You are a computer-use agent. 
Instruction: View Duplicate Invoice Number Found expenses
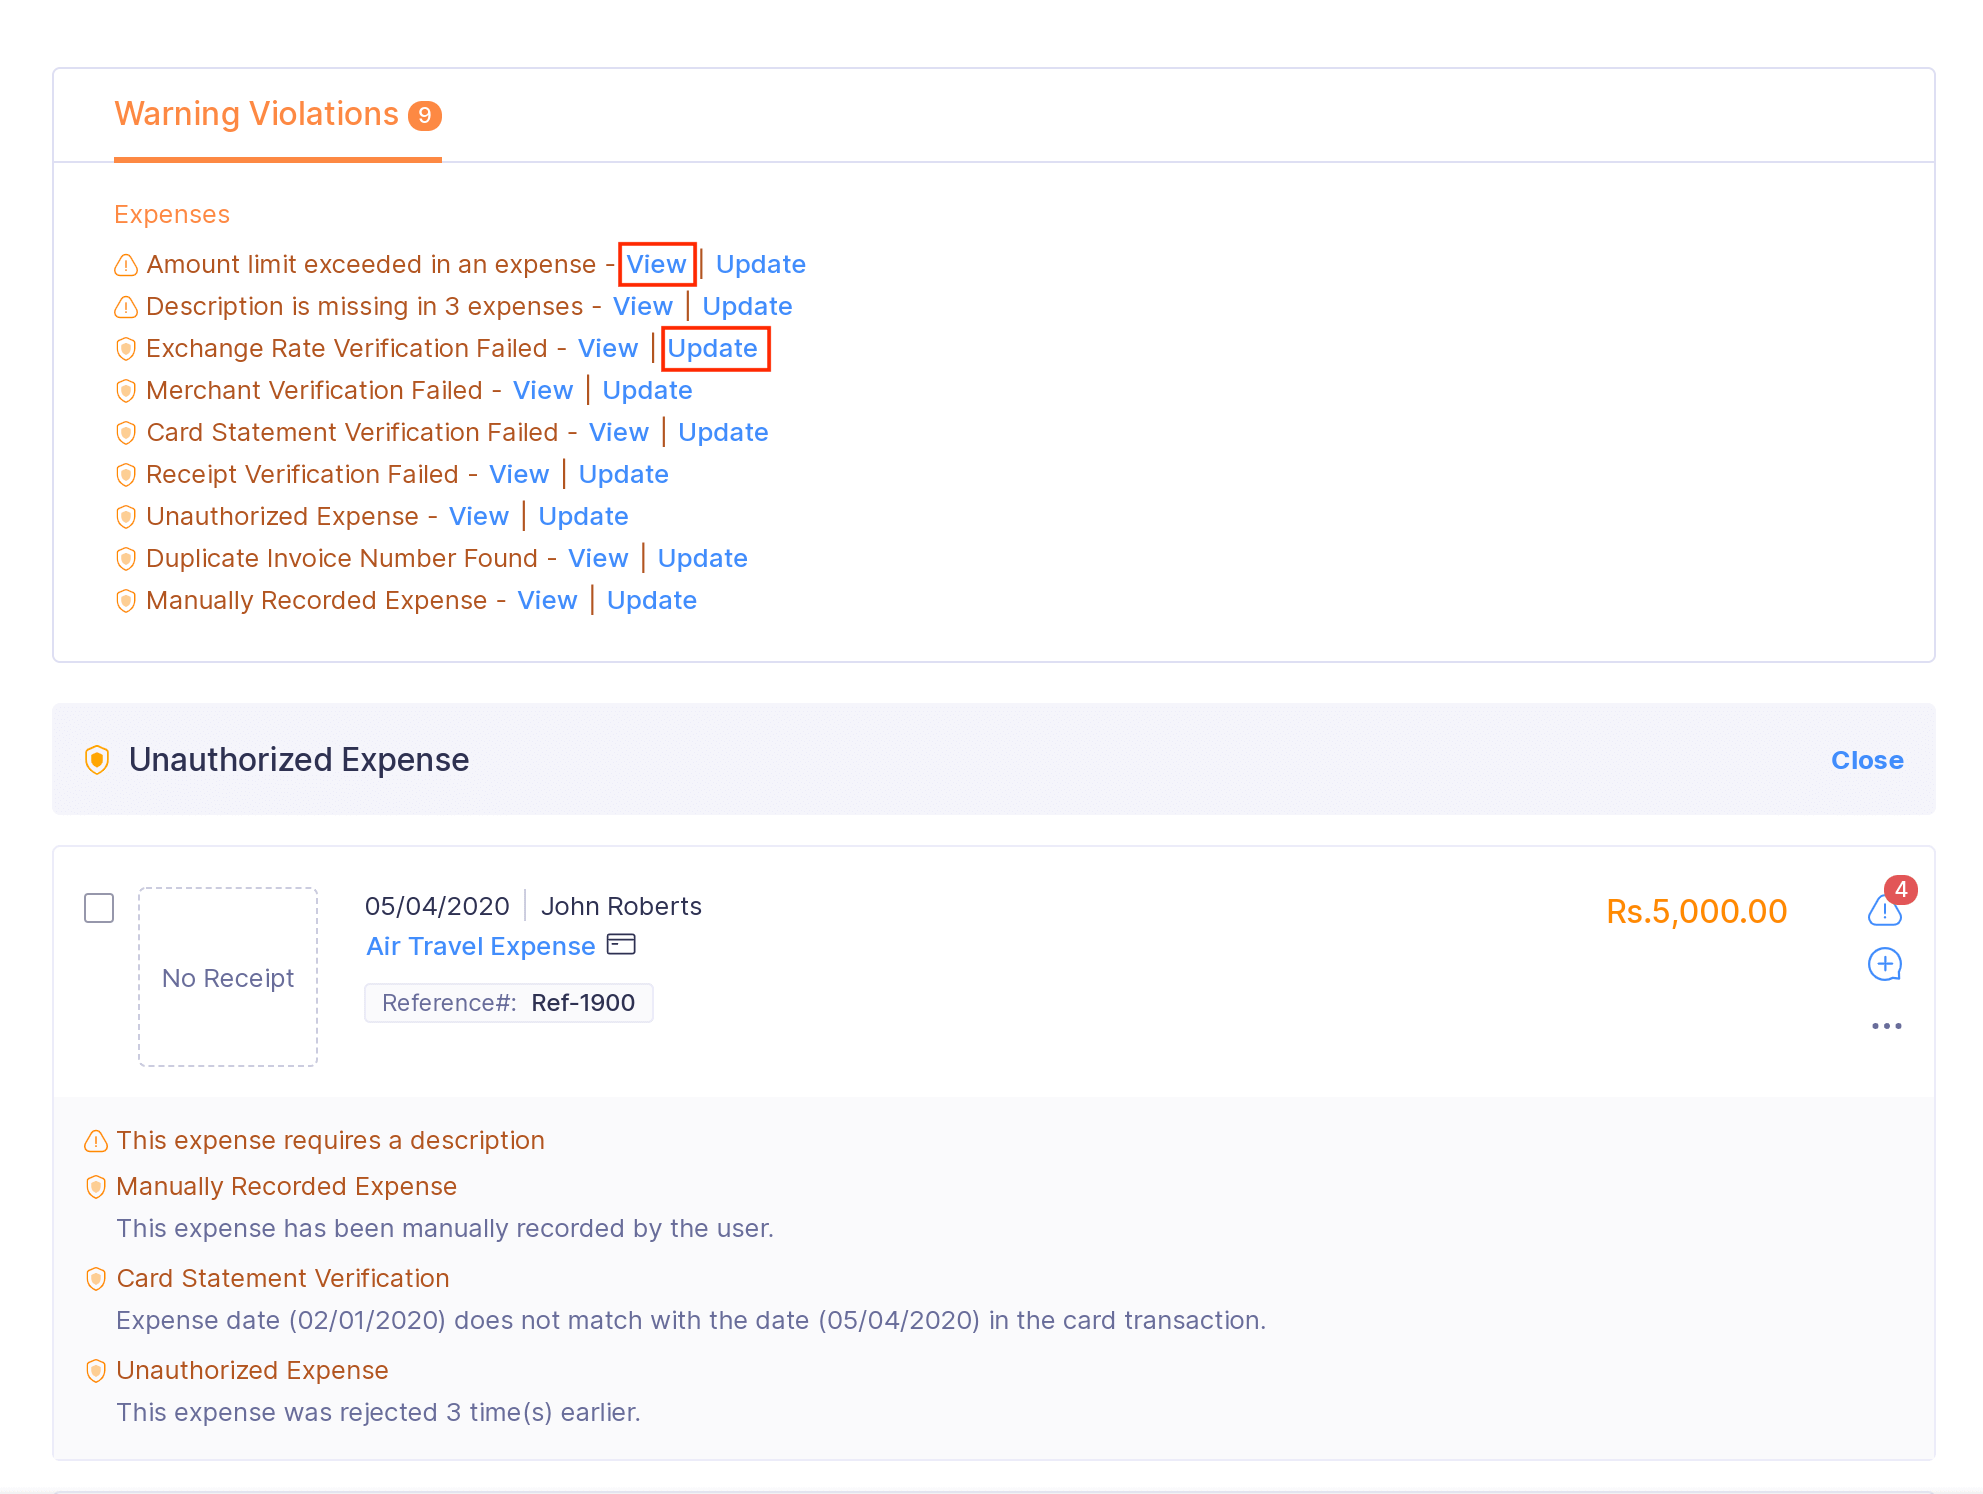(598, 558)
